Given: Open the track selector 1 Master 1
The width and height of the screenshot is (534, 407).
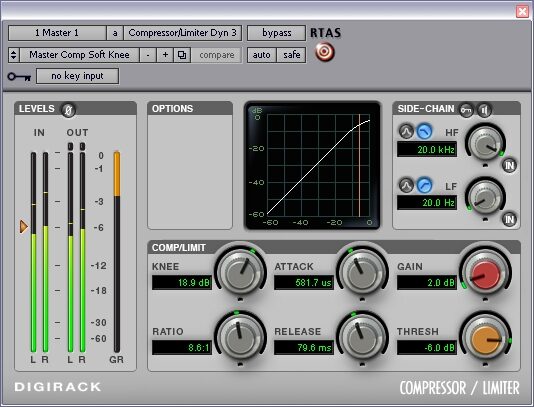Looking at the screenshot, I should click(x=57, y=33).
